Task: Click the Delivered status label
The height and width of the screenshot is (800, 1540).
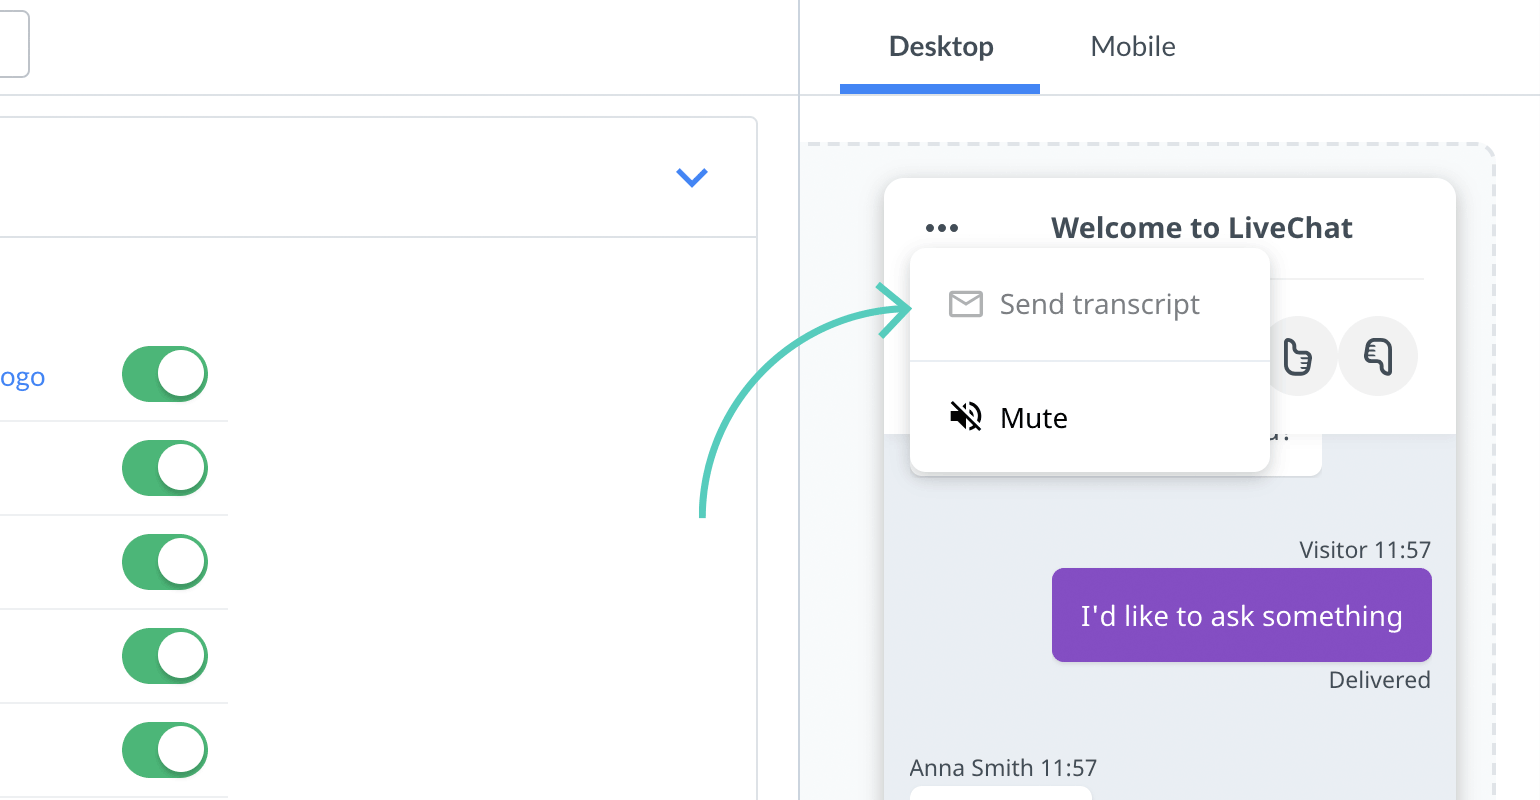Action: pyautogui.click(x=1379, y=679)
